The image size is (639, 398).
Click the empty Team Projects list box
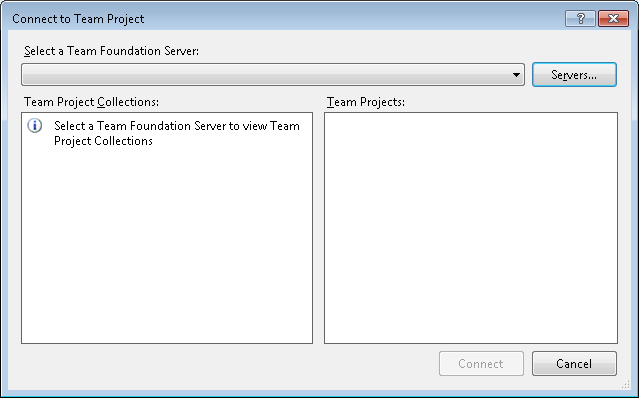(x=471, y=228)
